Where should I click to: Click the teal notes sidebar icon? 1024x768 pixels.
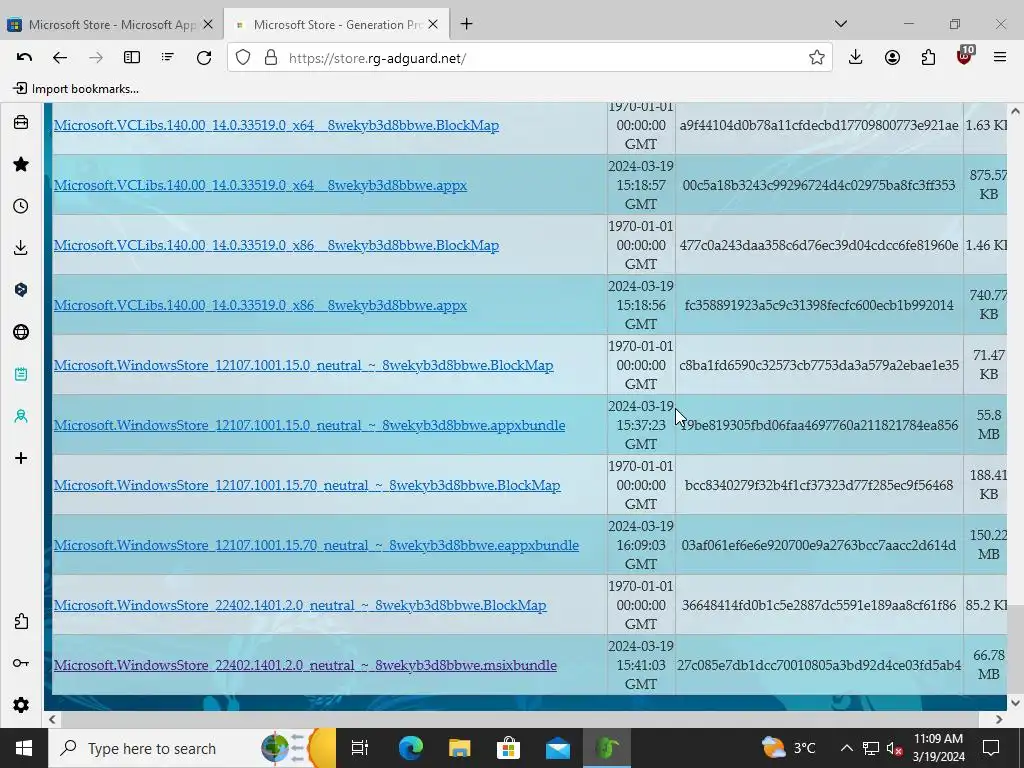[21, 374]
